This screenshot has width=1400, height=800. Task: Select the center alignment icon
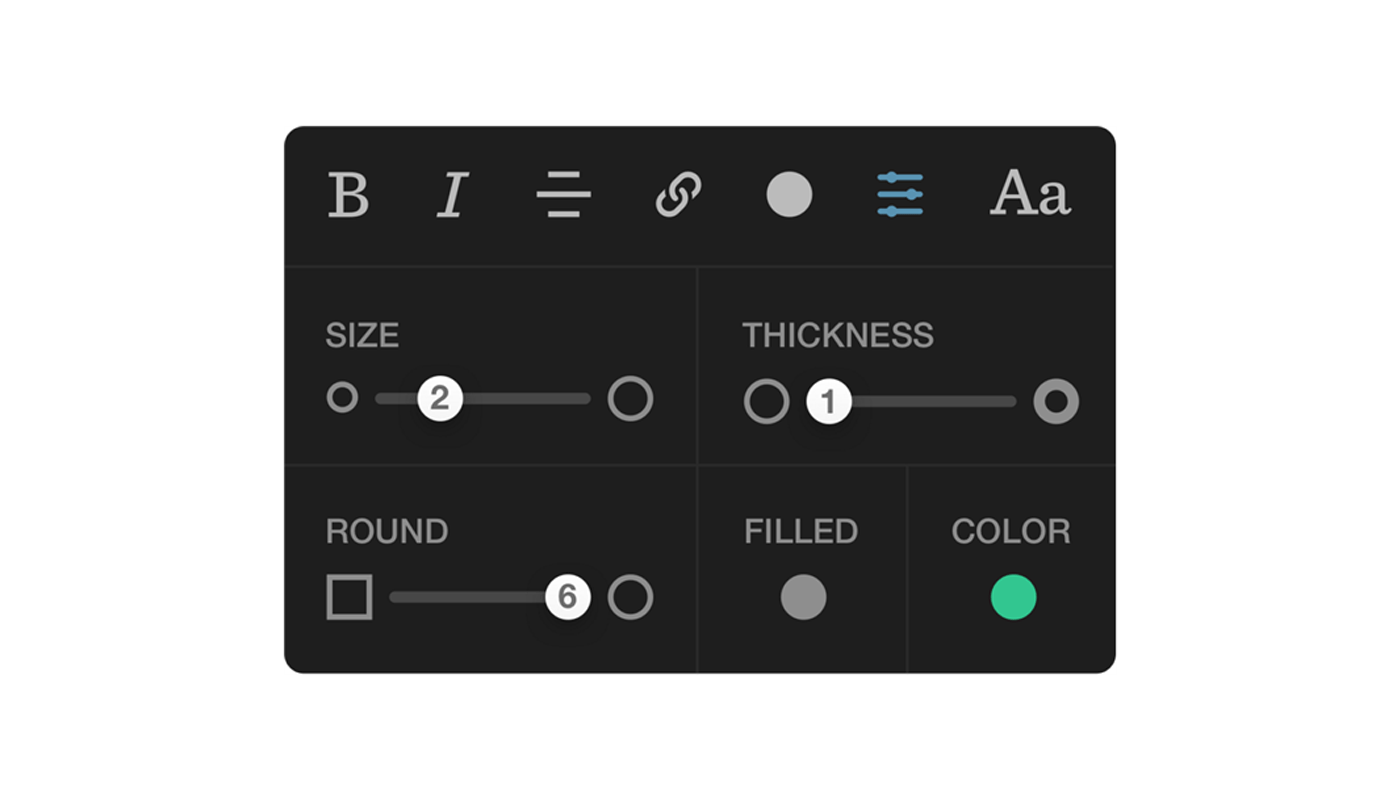564,194
